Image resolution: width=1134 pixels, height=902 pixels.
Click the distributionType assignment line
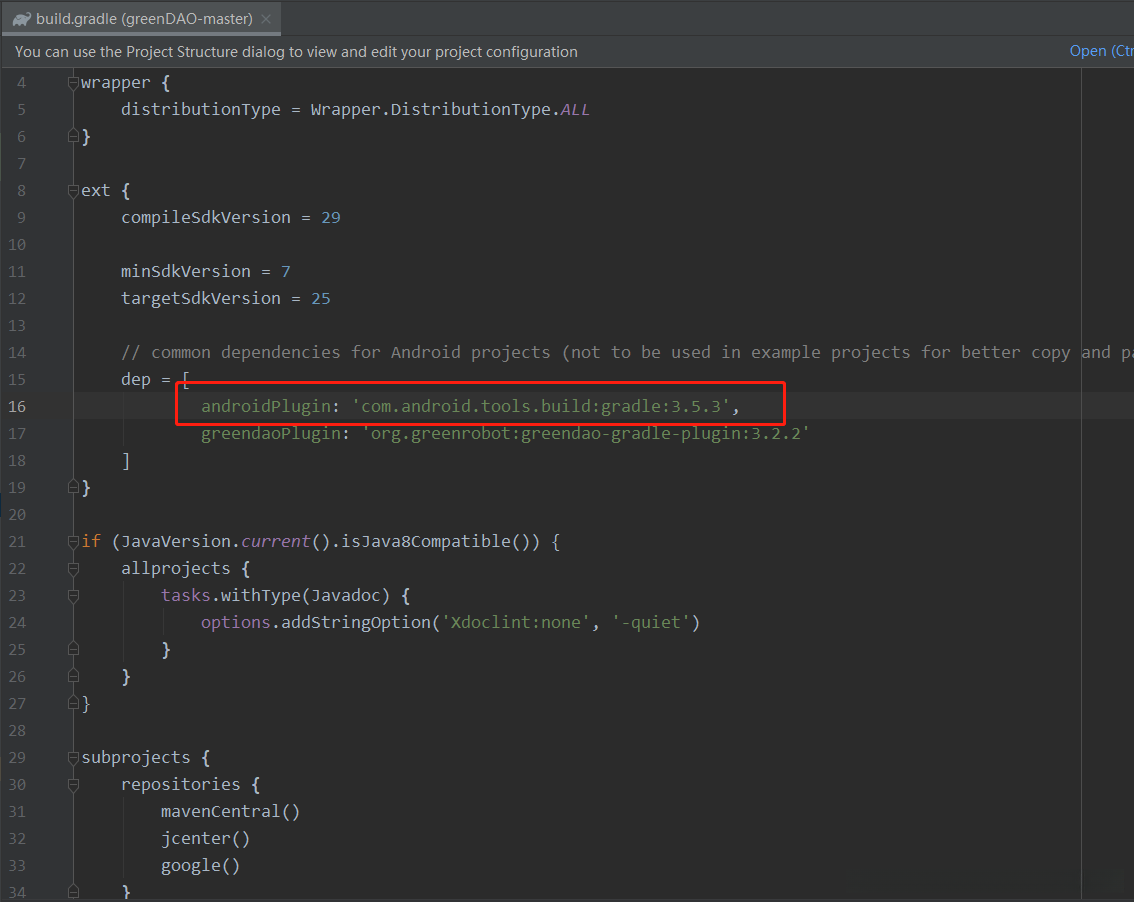(355, 110)
